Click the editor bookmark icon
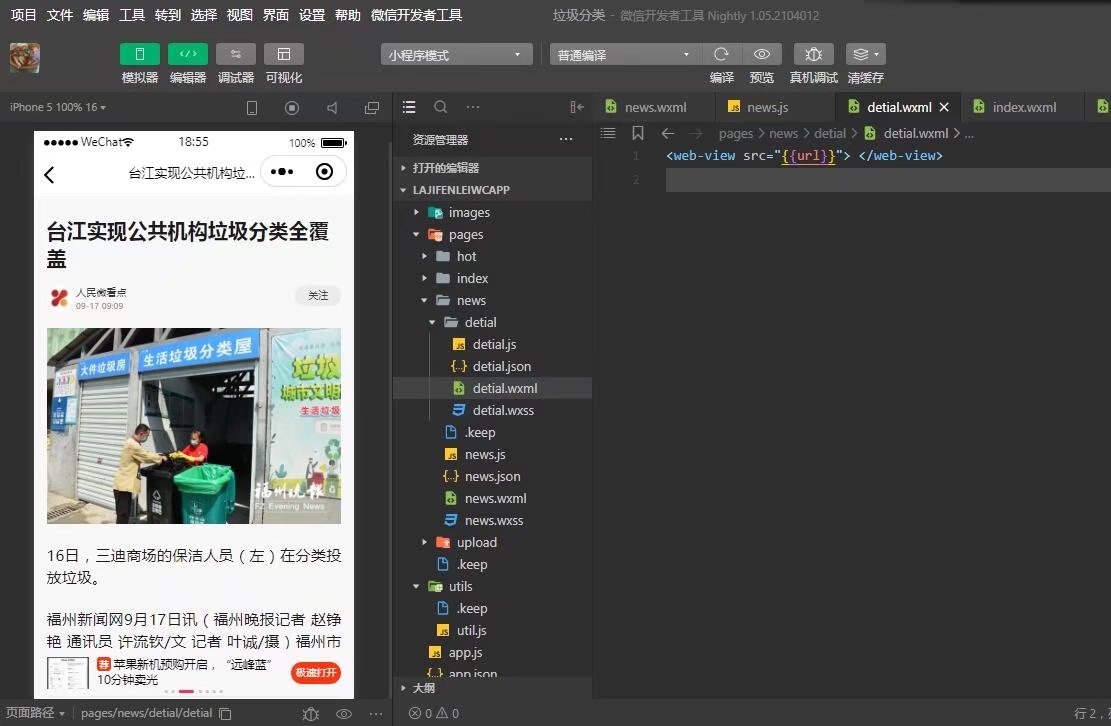Image resolution: width=1111 pixels, height=726 pixels. [638, 133]
